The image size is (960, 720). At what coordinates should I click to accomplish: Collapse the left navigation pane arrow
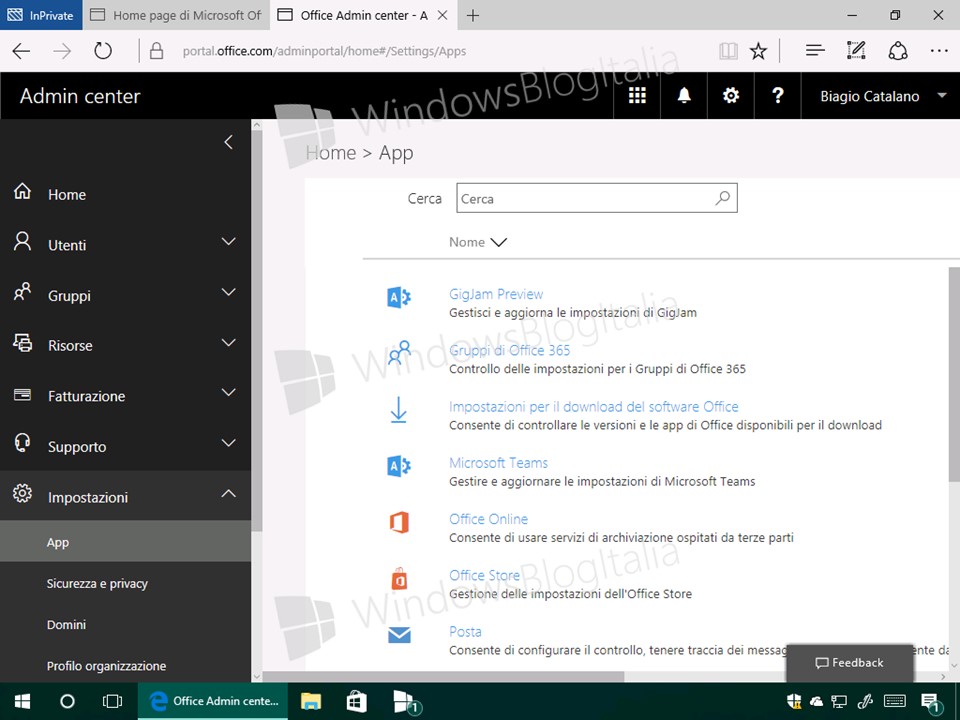tap(228, 142)
